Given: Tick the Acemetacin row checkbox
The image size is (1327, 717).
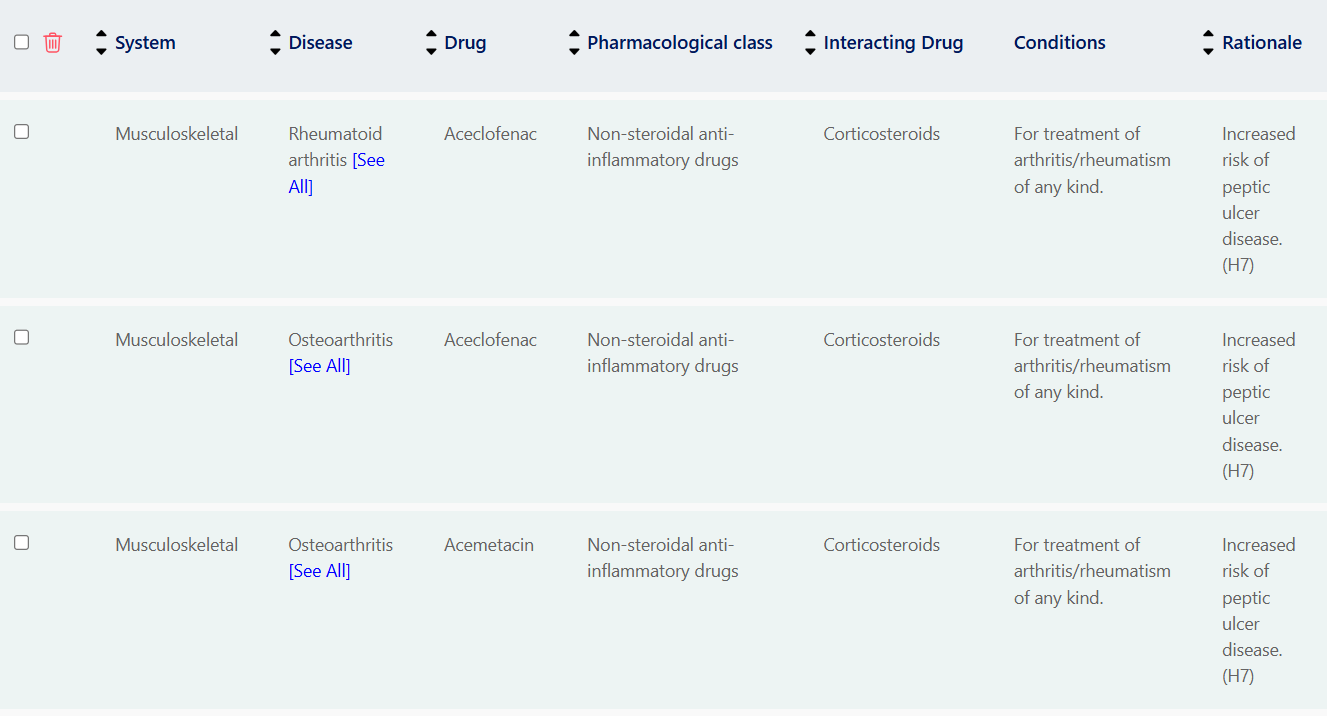Looking at the screenshot, I should [x=22, y=543].
